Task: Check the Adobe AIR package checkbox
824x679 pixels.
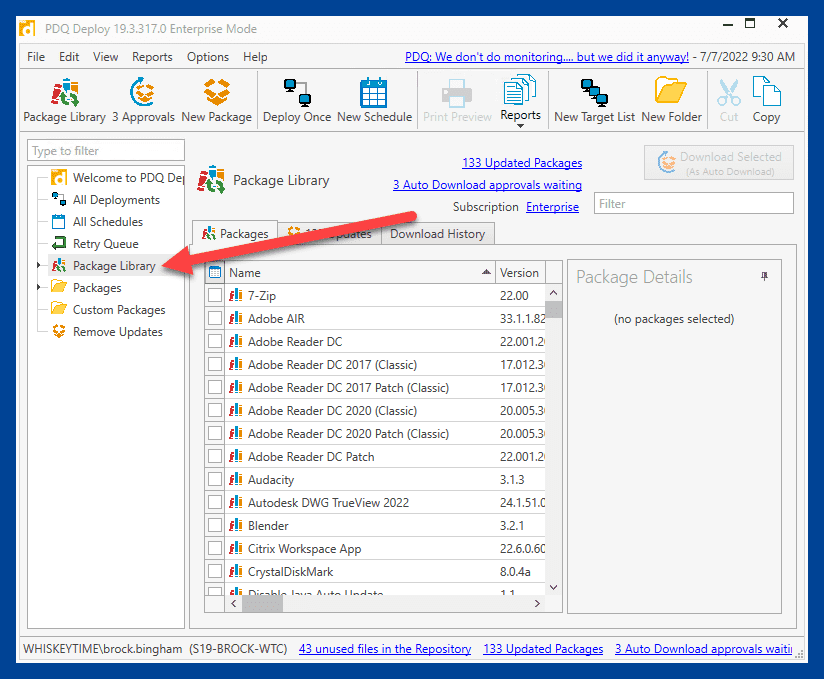Action: pos(214,318)
